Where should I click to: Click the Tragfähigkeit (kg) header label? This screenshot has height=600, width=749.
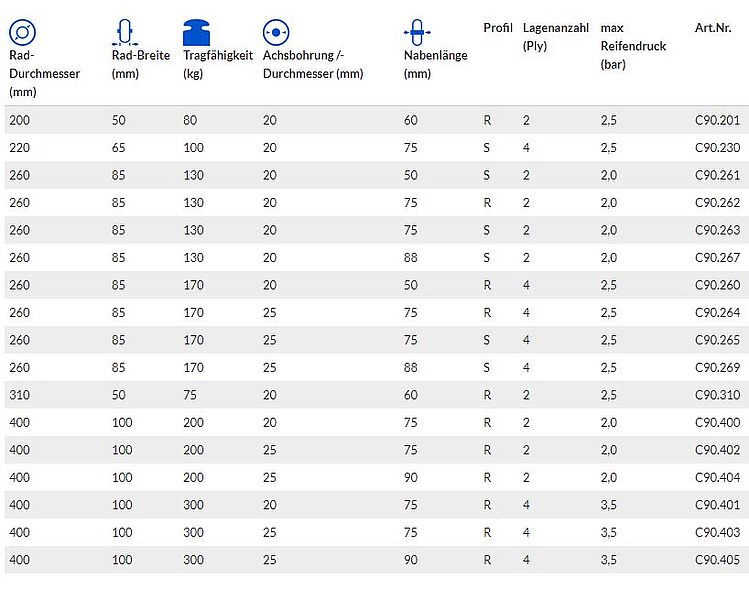click(218, 64)
